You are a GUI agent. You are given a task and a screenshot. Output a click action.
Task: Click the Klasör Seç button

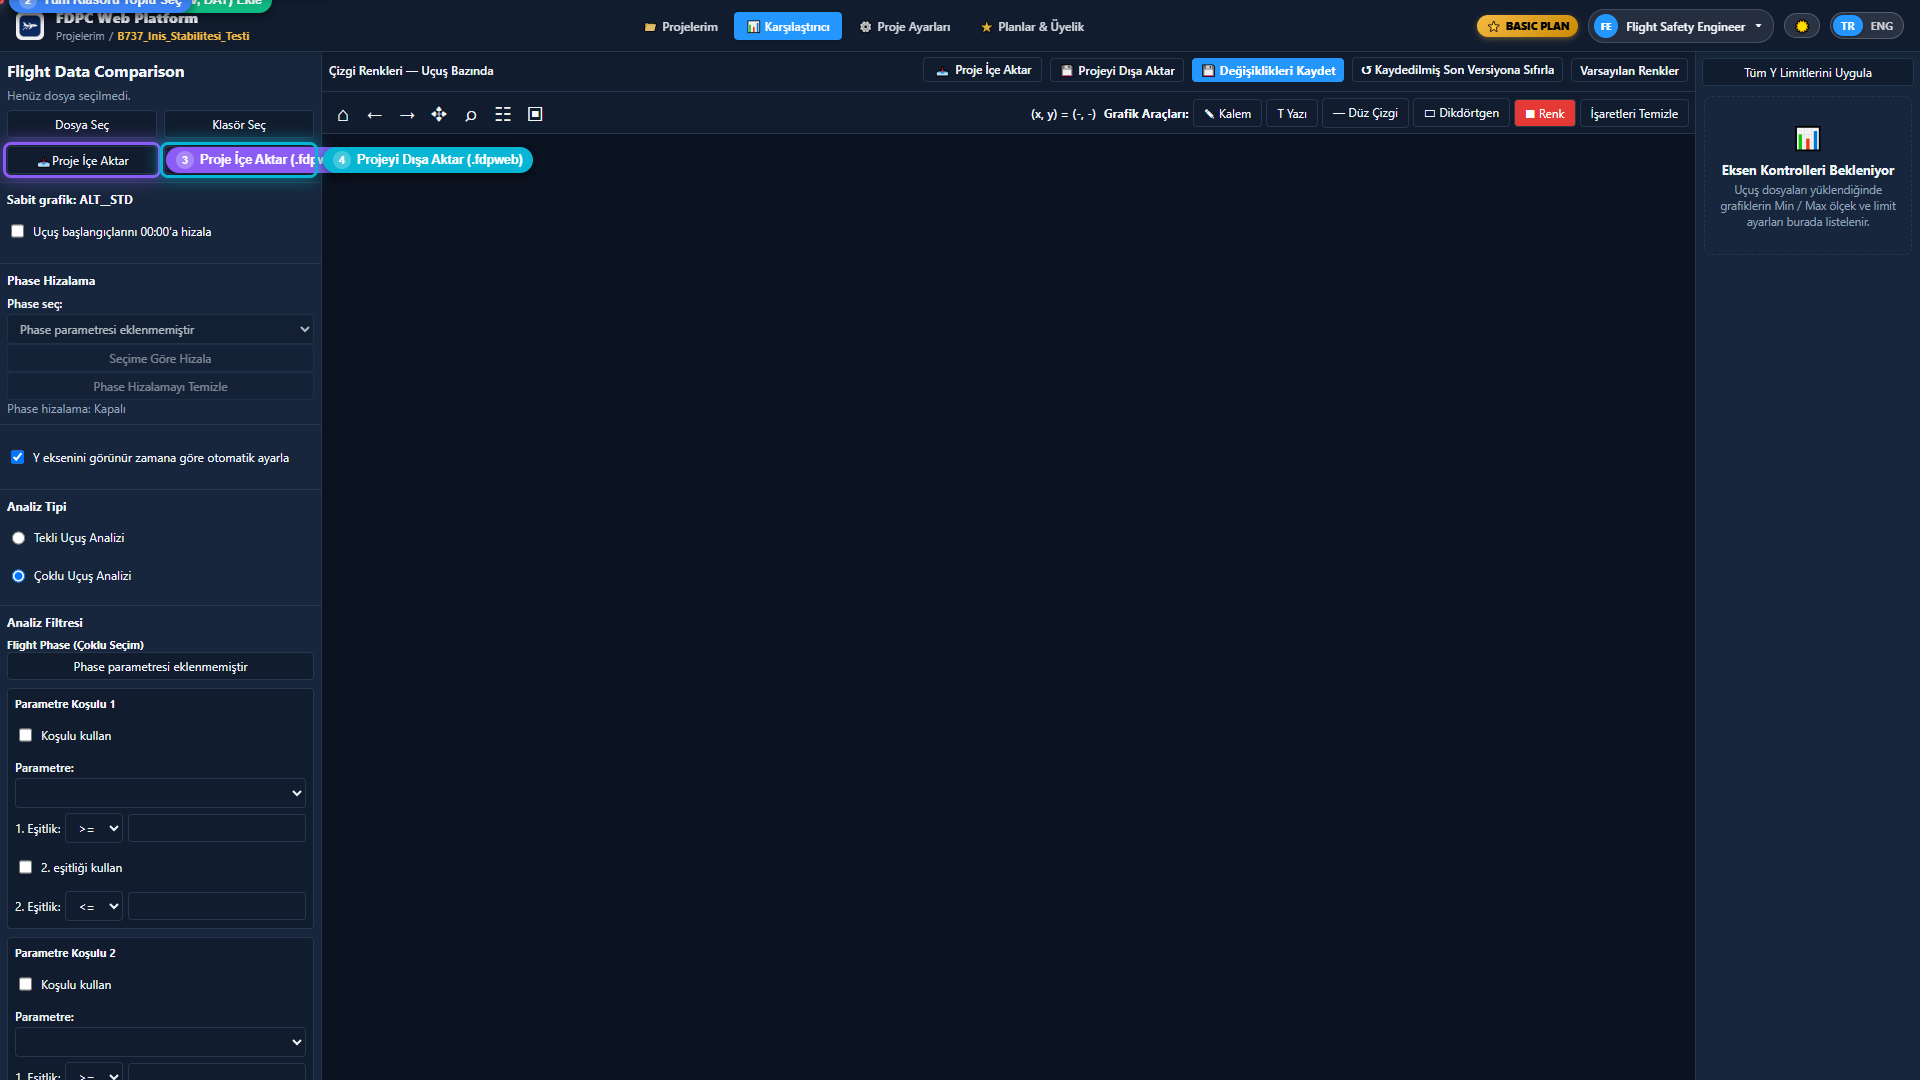coord(239,125)
